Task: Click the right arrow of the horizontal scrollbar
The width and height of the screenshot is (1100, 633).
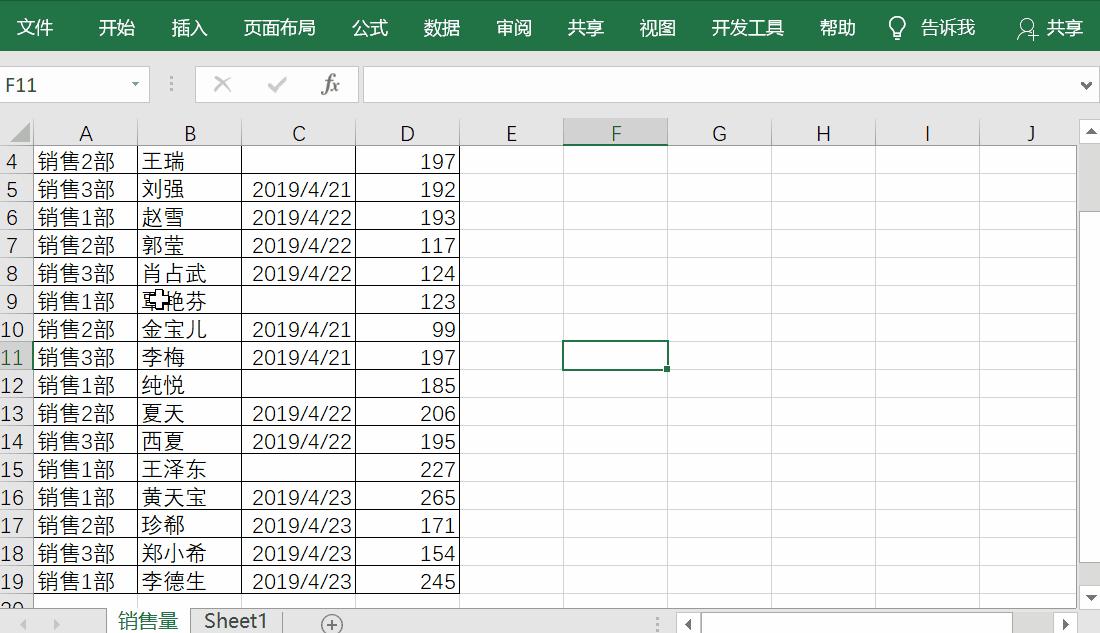Action: (x=1064, y=621)
